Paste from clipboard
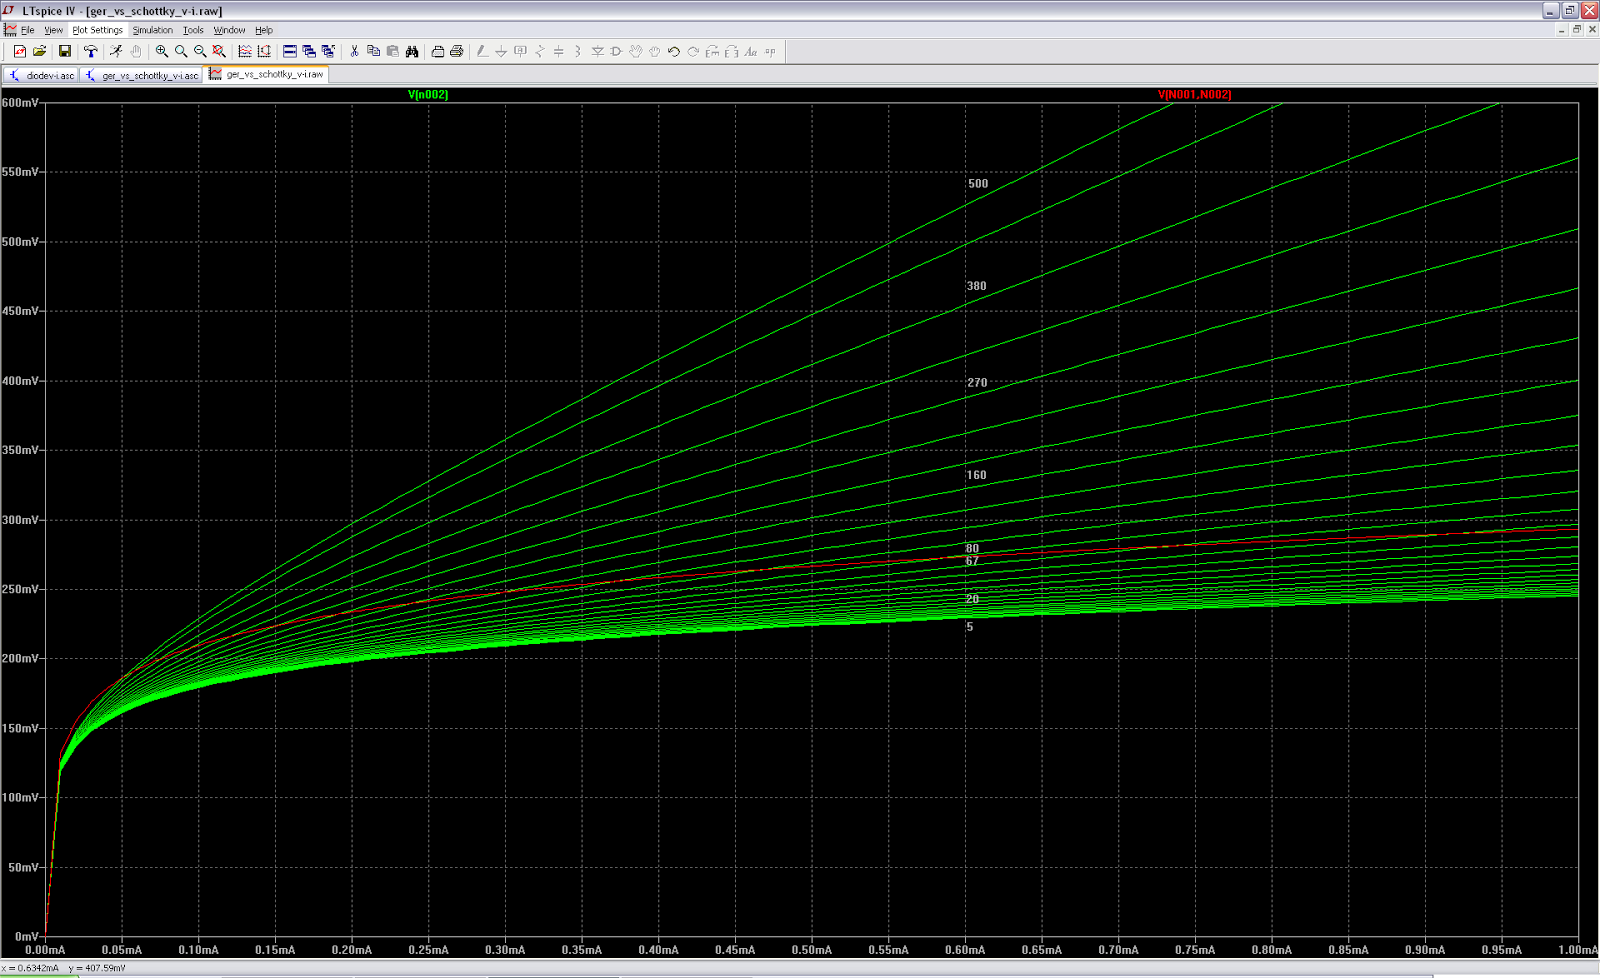This screenshot has height=978, width=1600. [x=392, y=51]
